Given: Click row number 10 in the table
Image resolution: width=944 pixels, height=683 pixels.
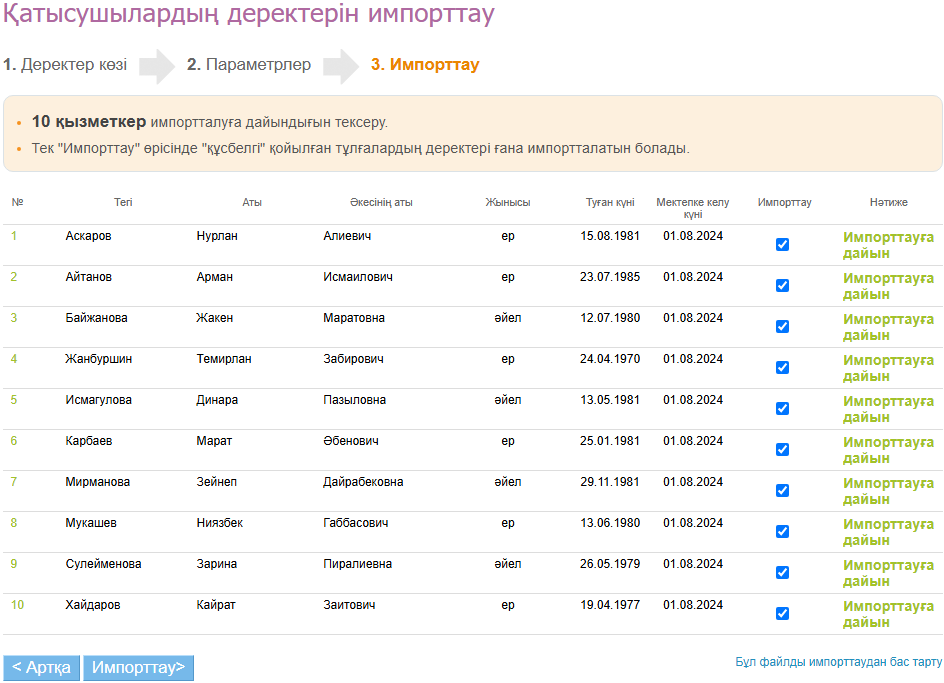Looking at the screenshot, I should pos(17,605).
